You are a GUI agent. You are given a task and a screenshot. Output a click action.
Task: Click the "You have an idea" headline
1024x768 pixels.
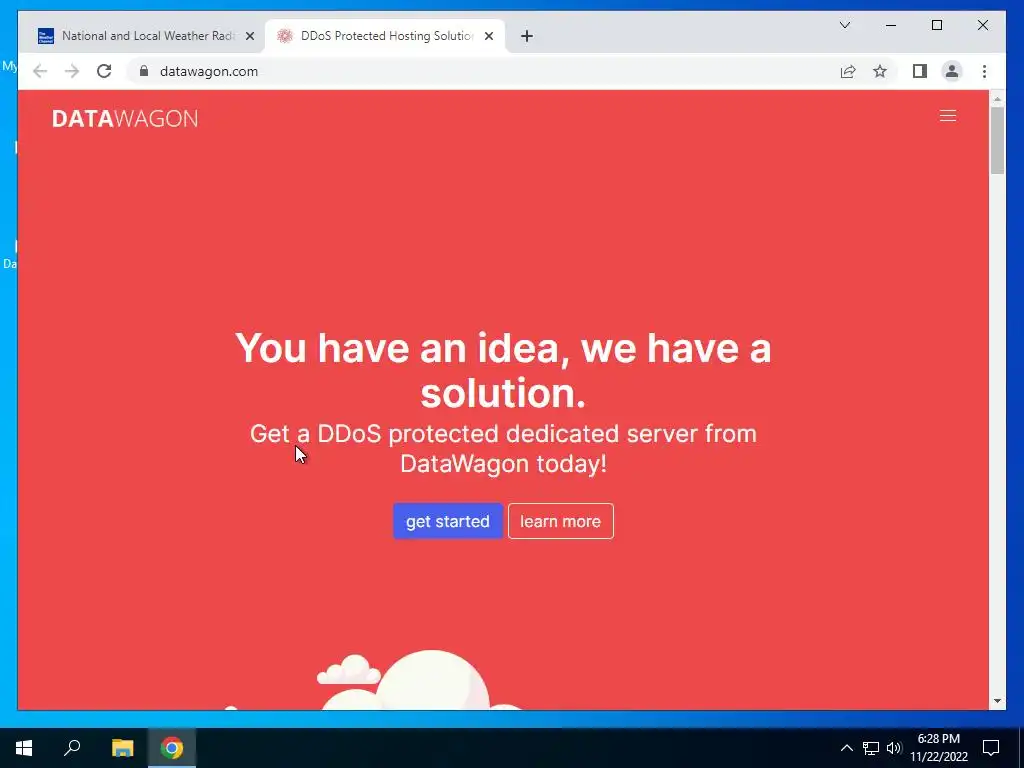point(503,370)
